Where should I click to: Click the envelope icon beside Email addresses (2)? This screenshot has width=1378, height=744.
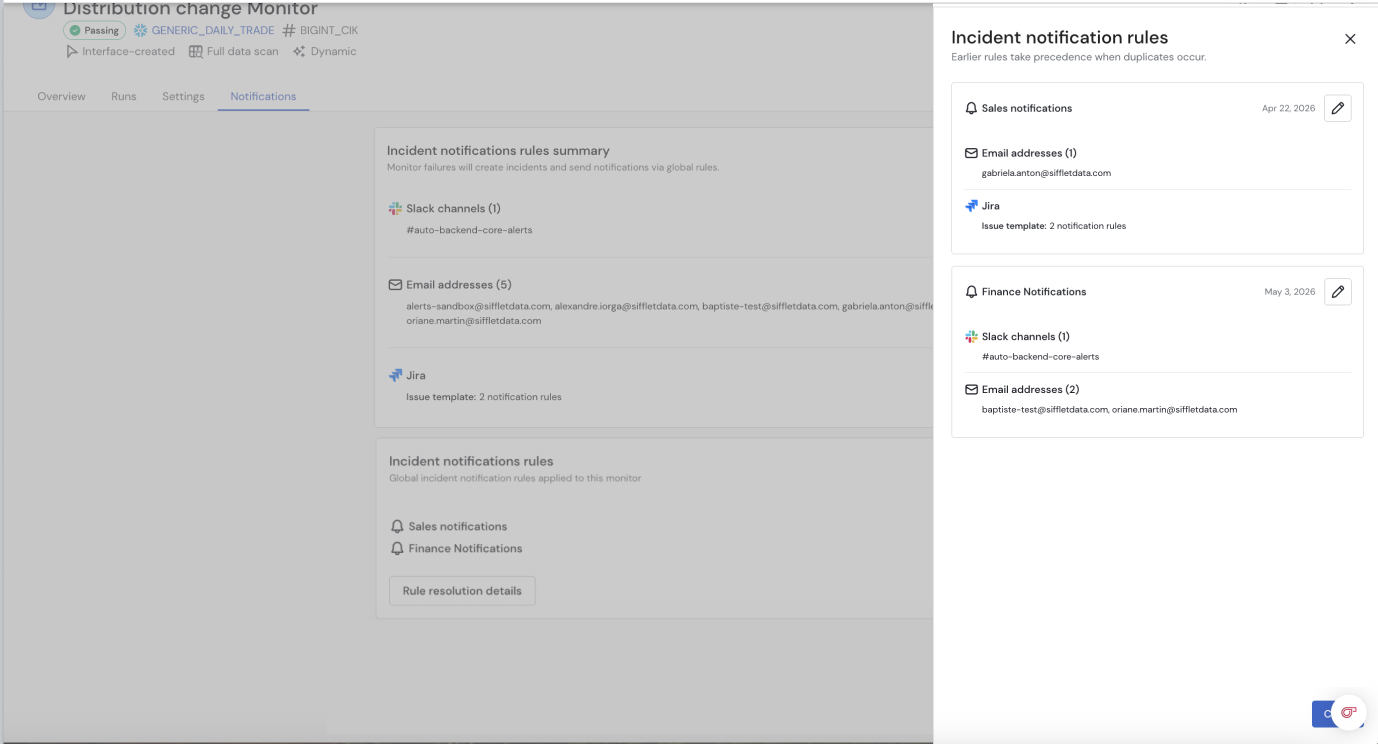[x=971, y=389]
